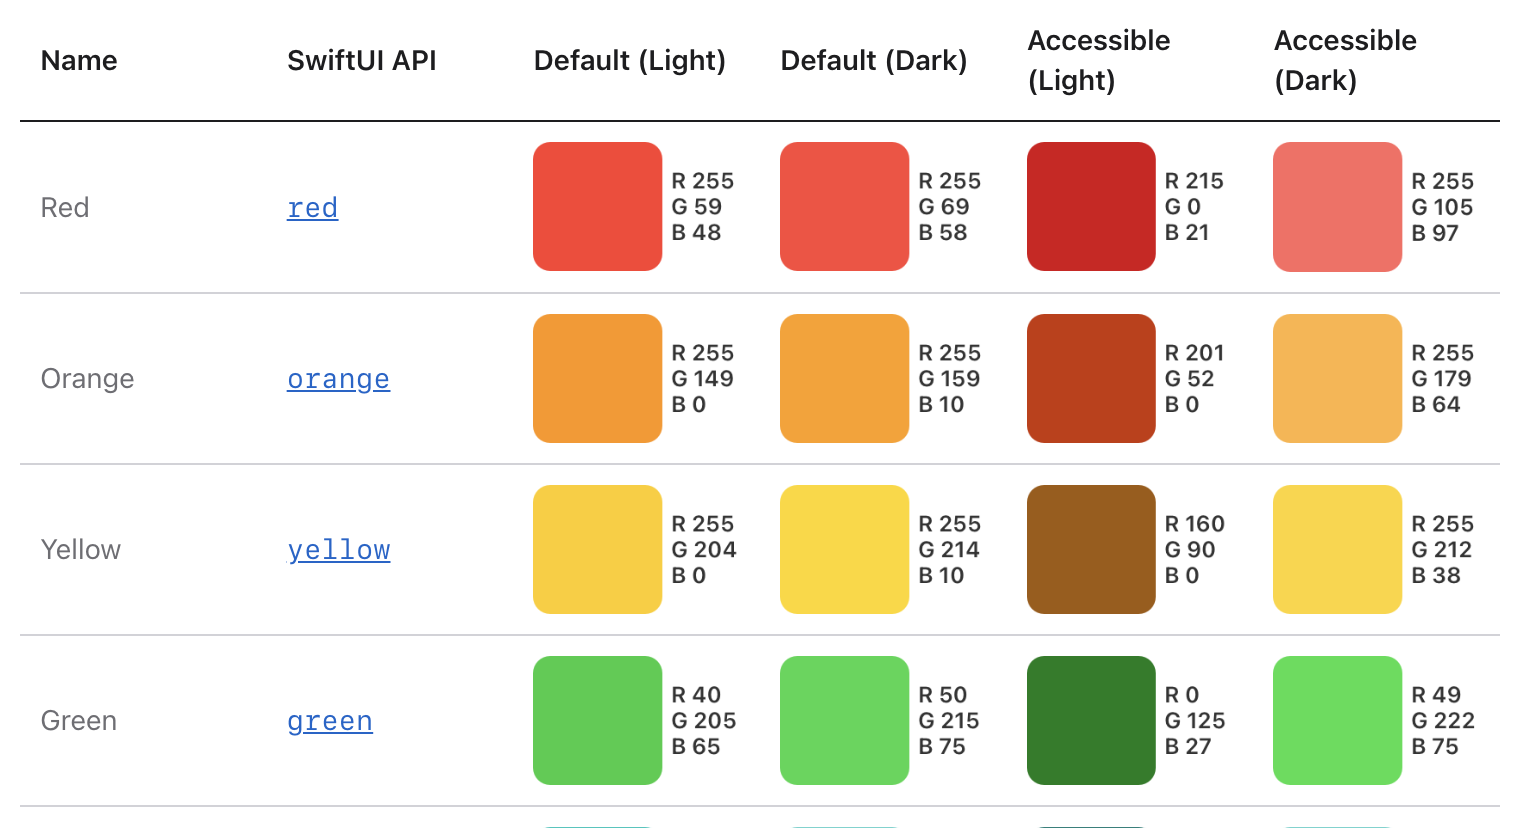Viewport: 1524px width, 828px height.
Task: Open the green SwiftUI API link
Action: click(329, 721)
